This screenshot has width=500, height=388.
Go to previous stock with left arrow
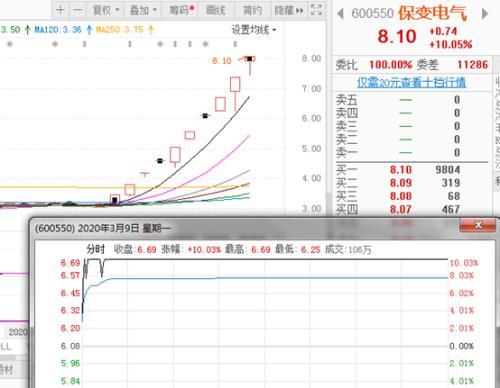[x=340, y=14]
